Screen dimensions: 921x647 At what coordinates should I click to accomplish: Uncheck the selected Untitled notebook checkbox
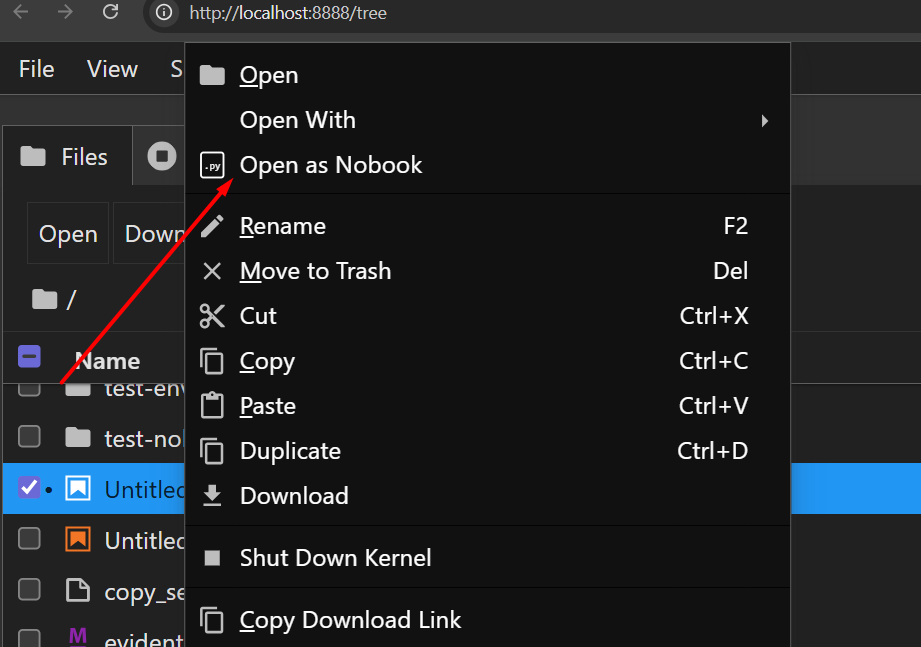tap(29, 488)
